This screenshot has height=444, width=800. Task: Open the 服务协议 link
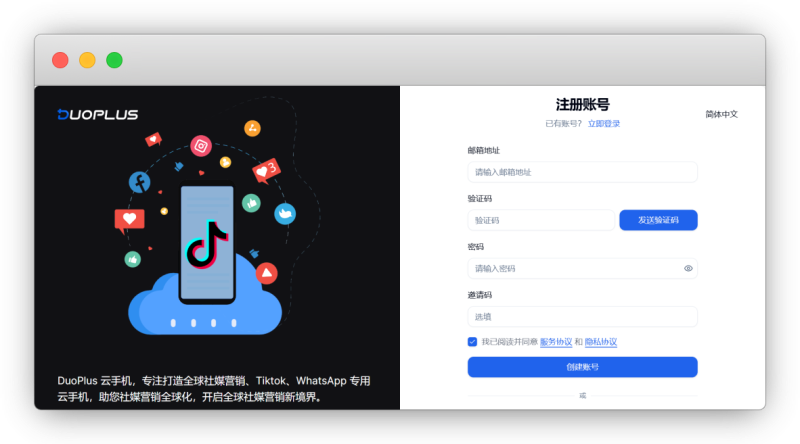[x=556, y=342]
